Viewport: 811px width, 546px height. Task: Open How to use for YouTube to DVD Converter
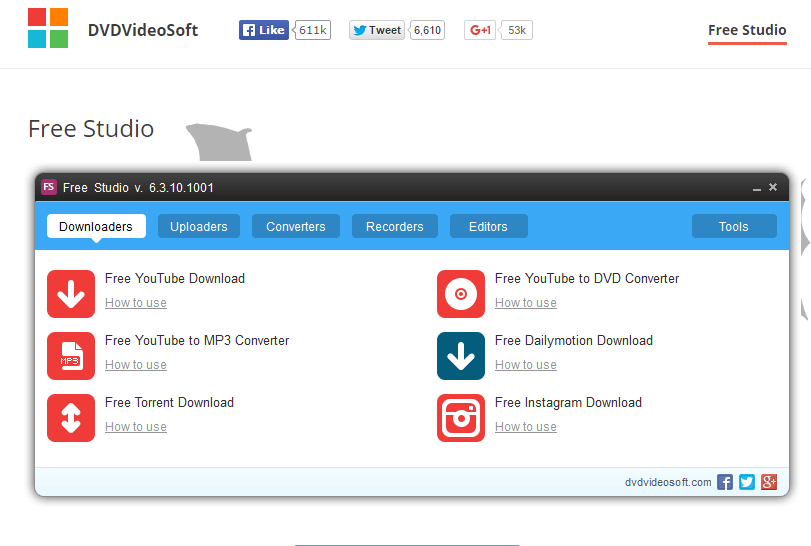point(525,302)
